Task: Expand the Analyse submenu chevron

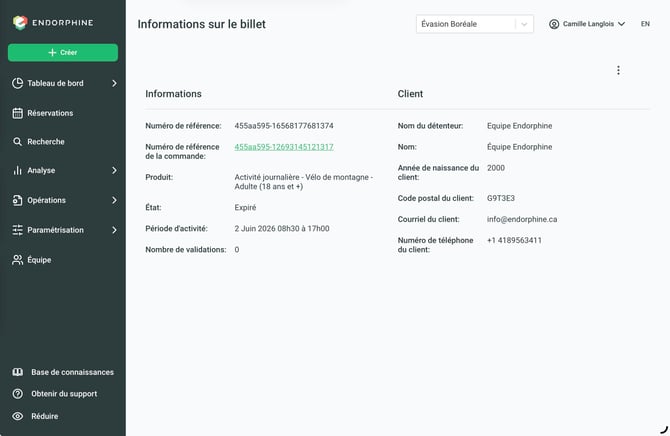Action: [114, 170]
